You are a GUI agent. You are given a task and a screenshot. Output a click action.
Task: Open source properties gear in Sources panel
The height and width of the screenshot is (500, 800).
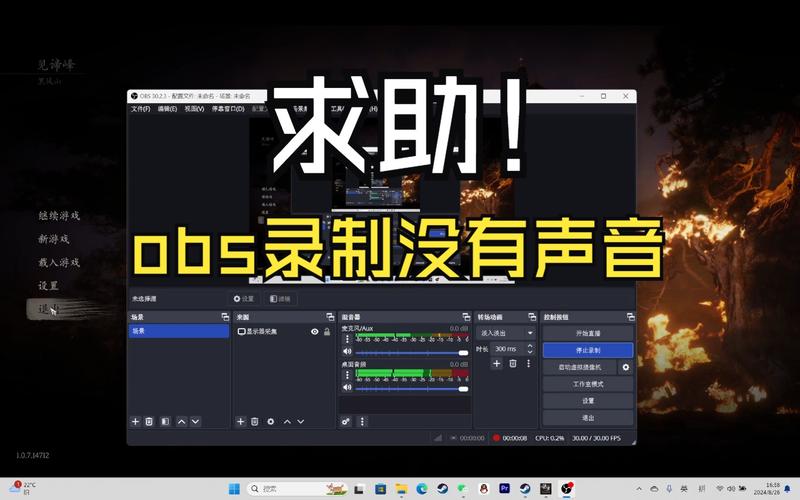(x=270, y=422)
